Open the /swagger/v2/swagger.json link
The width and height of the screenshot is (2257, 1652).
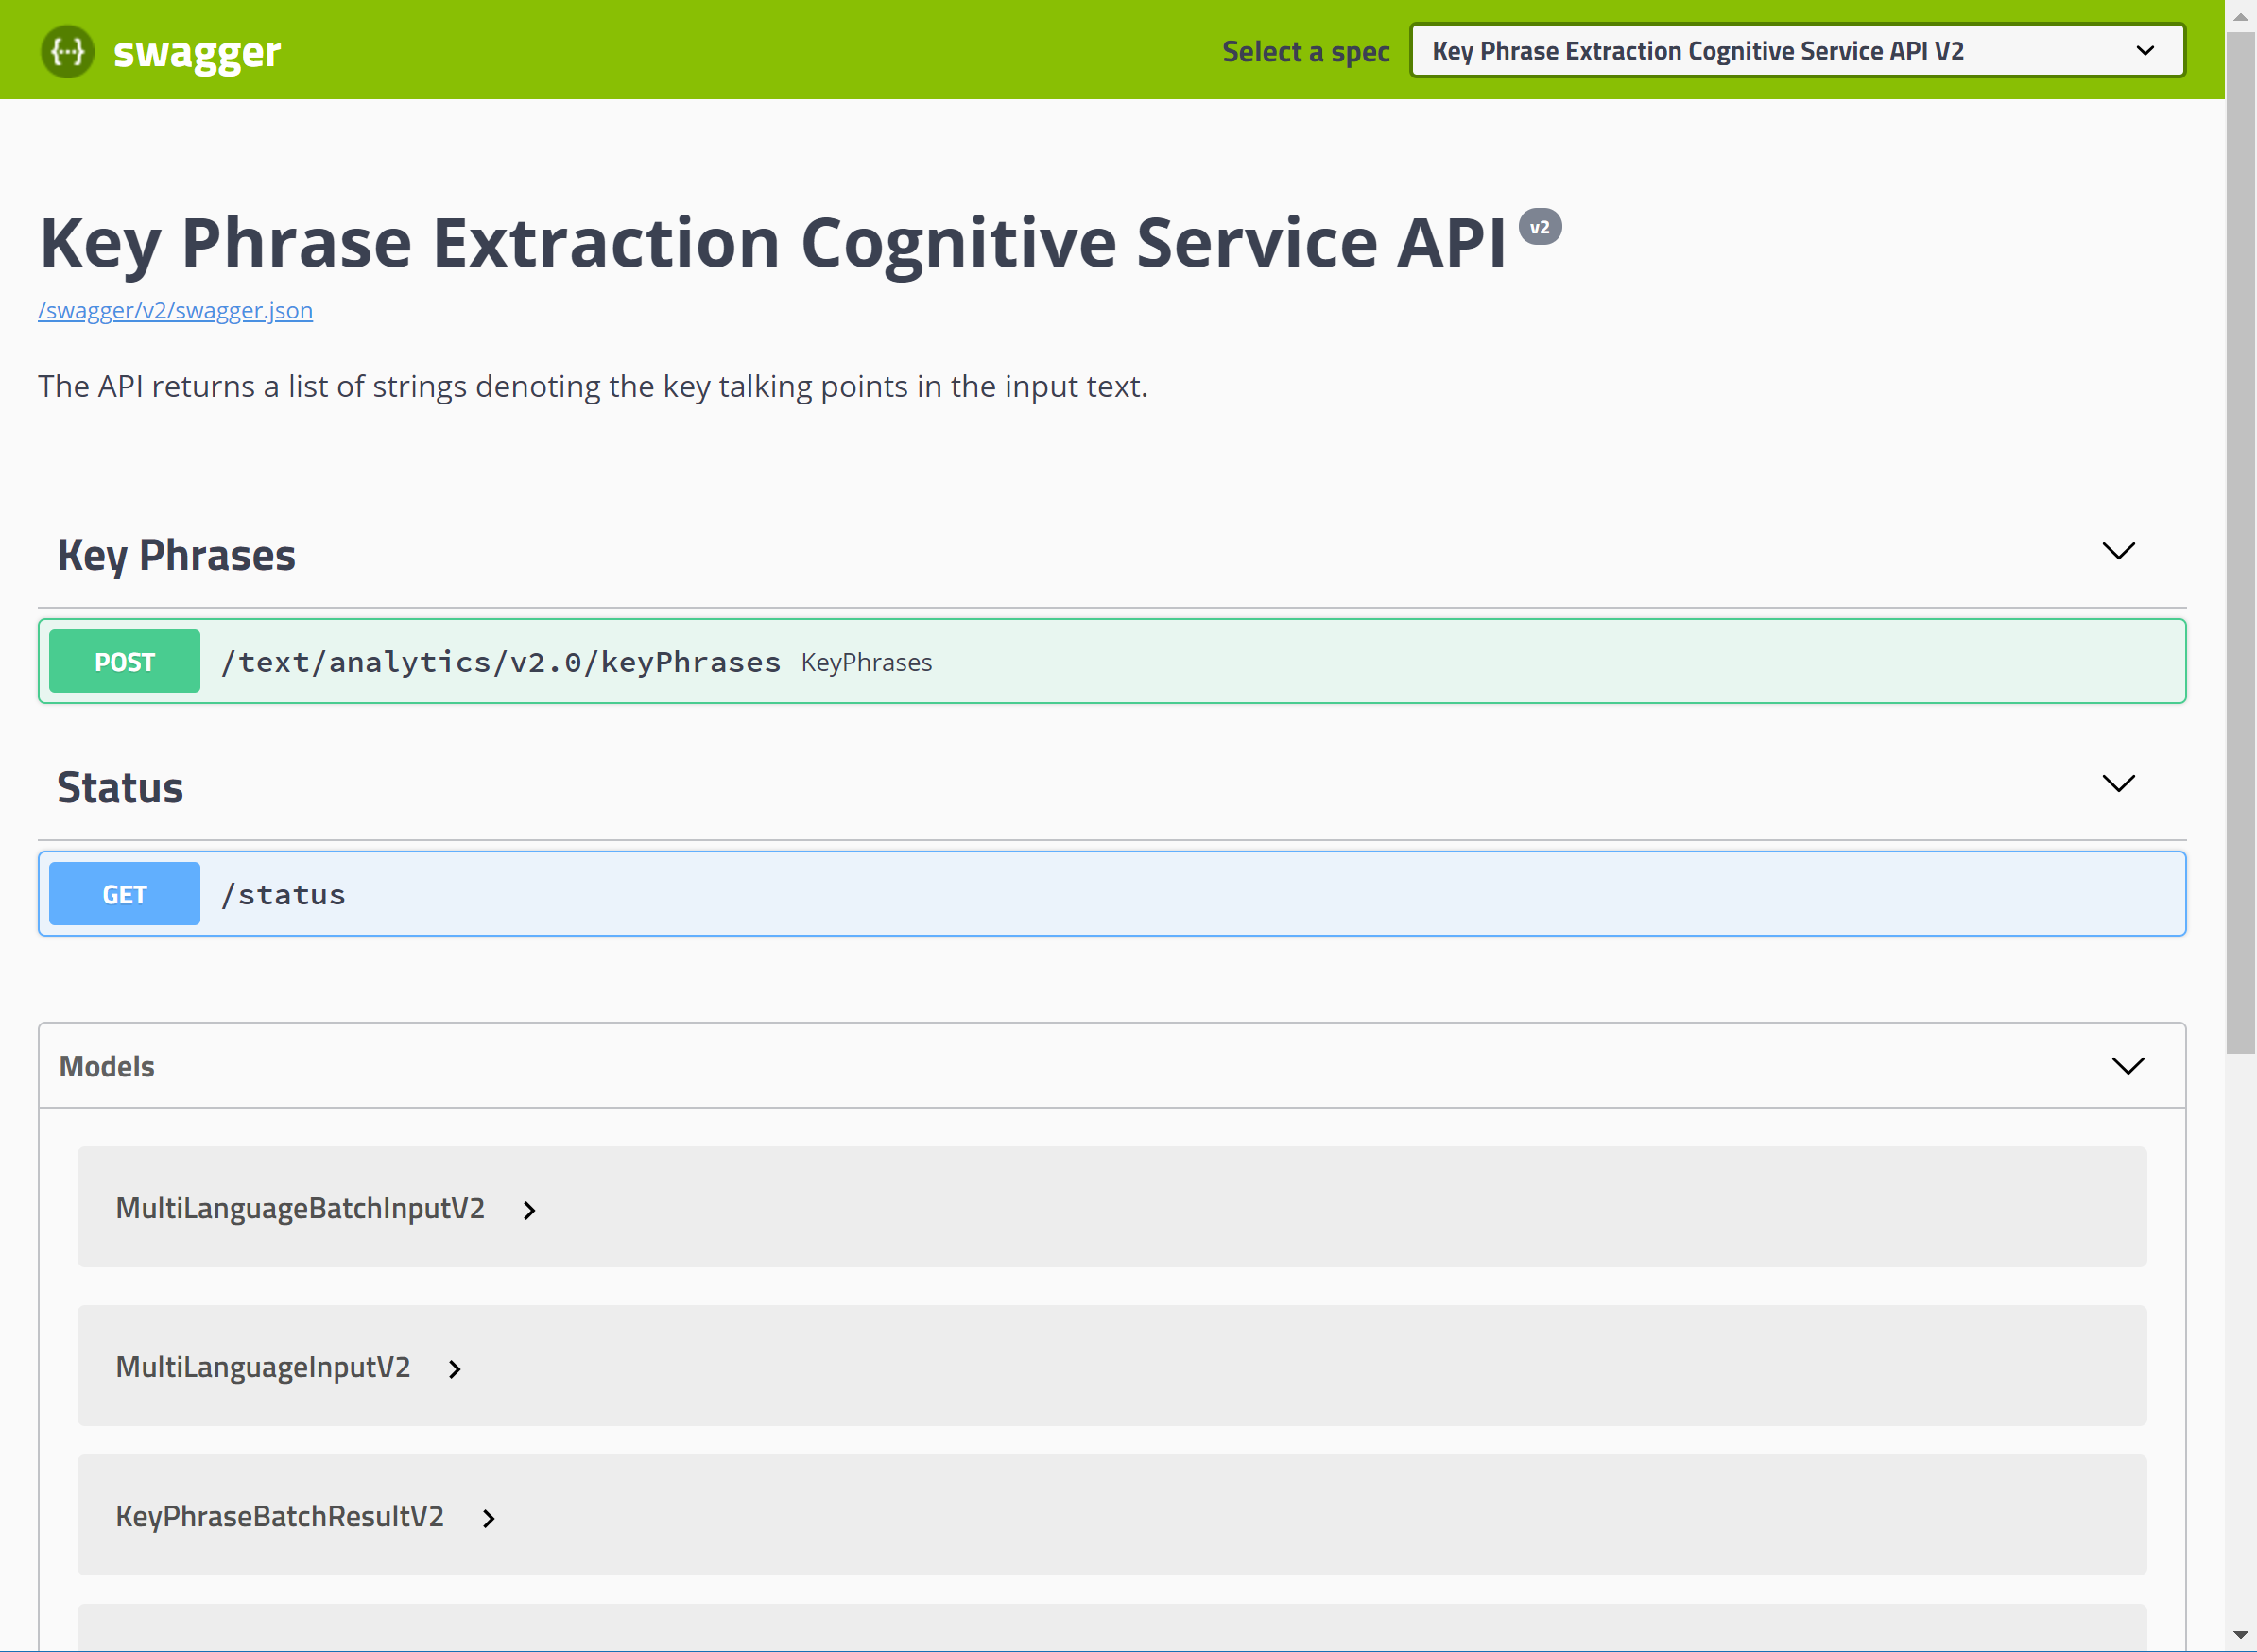pyautogui.click(x=175, y=311)
